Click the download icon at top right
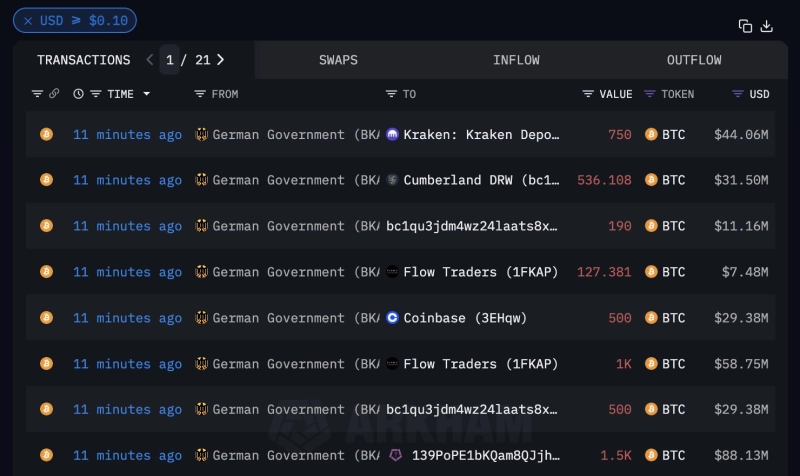This screenshot has height=476, width=800. pos(767,26)
